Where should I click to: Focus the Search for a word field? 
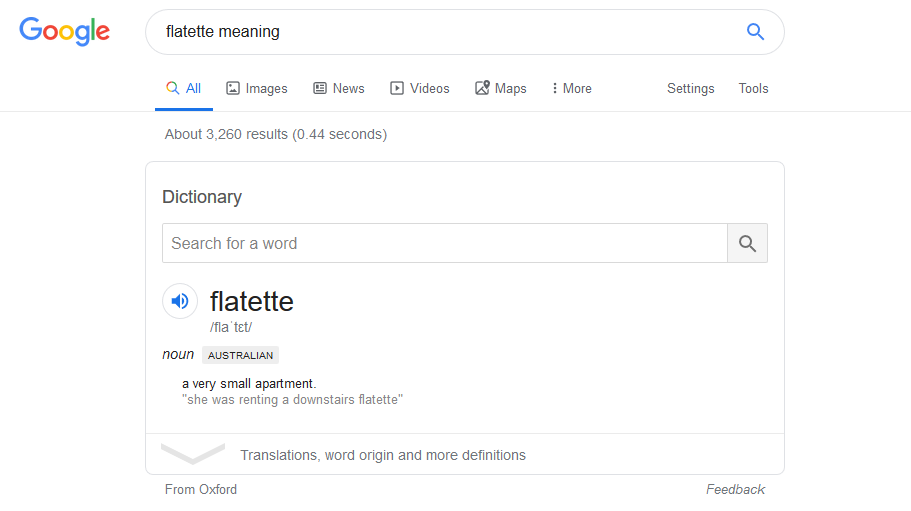click(445, 243)
